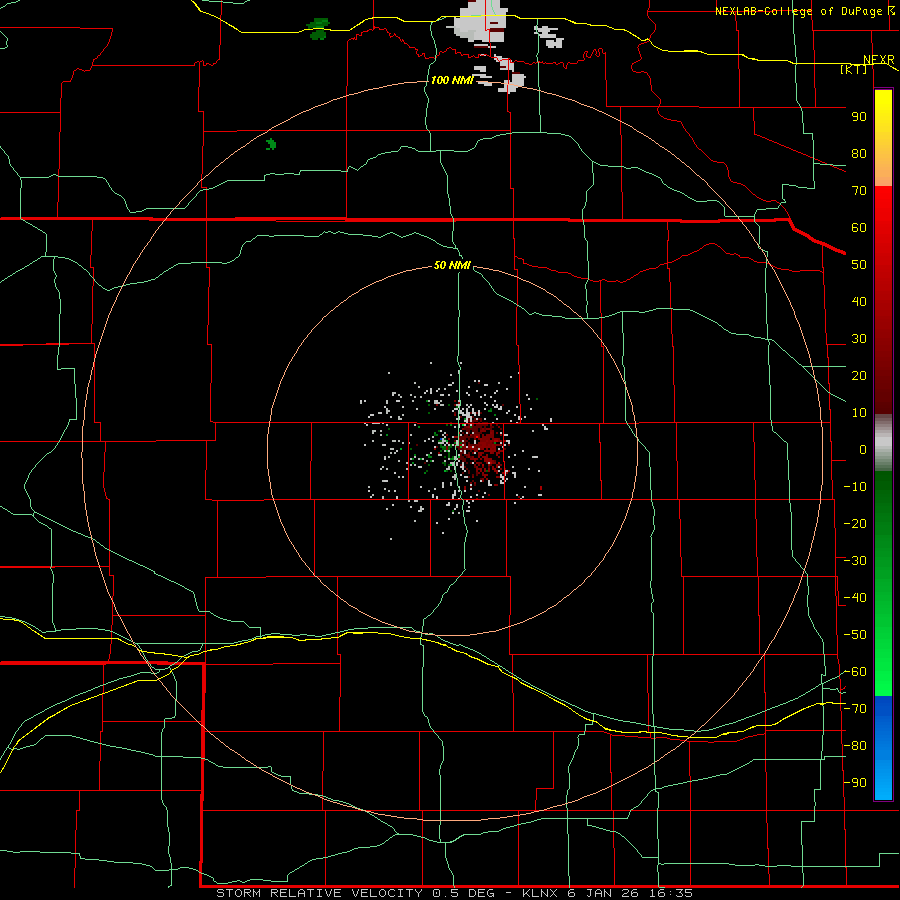Click the -30 value on velocity scale
The height and width of the screenshot is (900, 900).
point(855,561)
